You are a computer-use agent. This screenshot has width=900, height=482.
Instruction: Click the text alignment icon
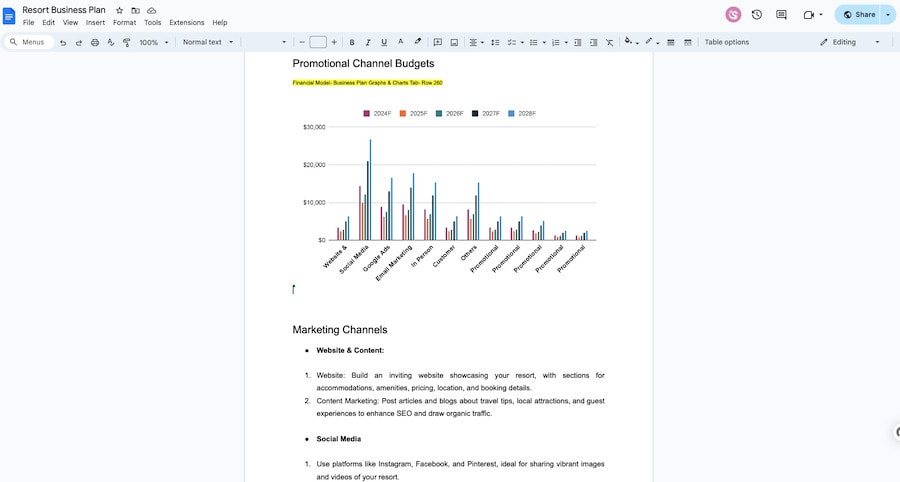point(473,42)
